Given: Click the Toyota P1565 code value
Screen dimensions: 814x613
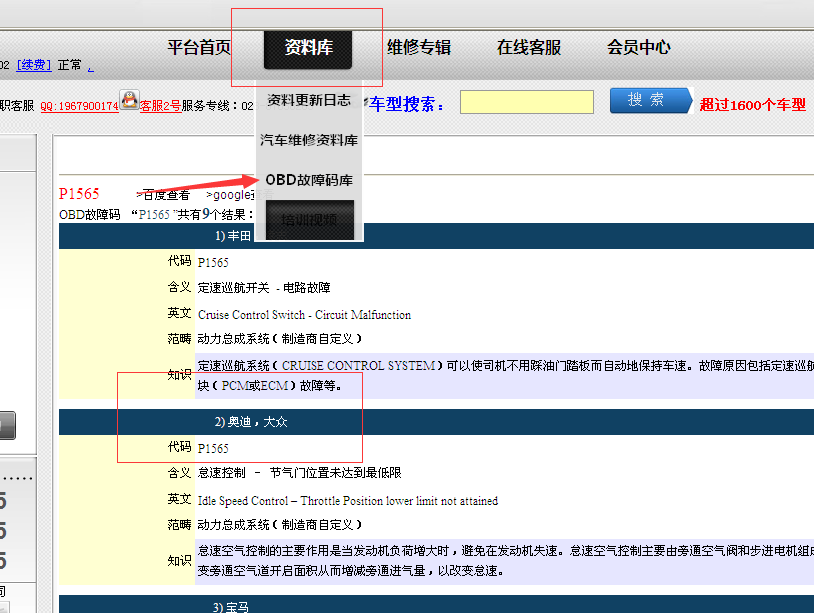Looking at the screenshot, I should pyautogui.click(x=213, y=263).
